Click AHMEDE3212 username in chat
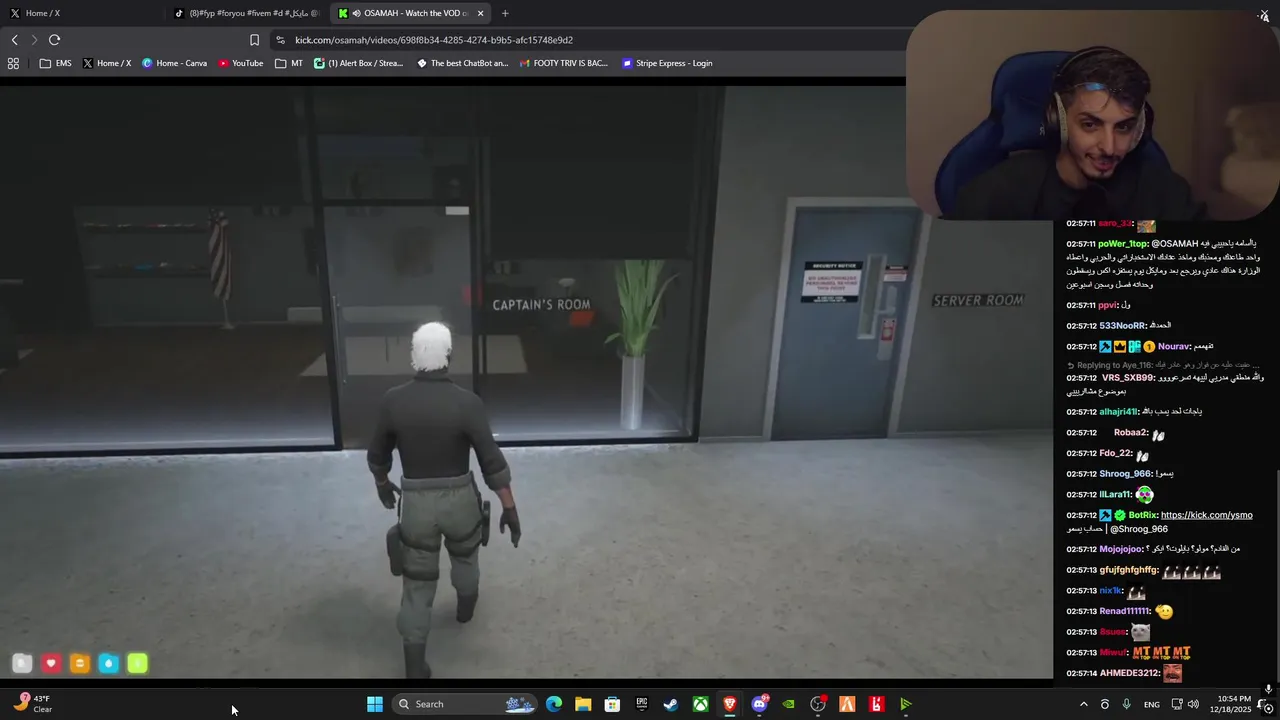Screen dimensions: 1280x720 (x=1129, y=673)
